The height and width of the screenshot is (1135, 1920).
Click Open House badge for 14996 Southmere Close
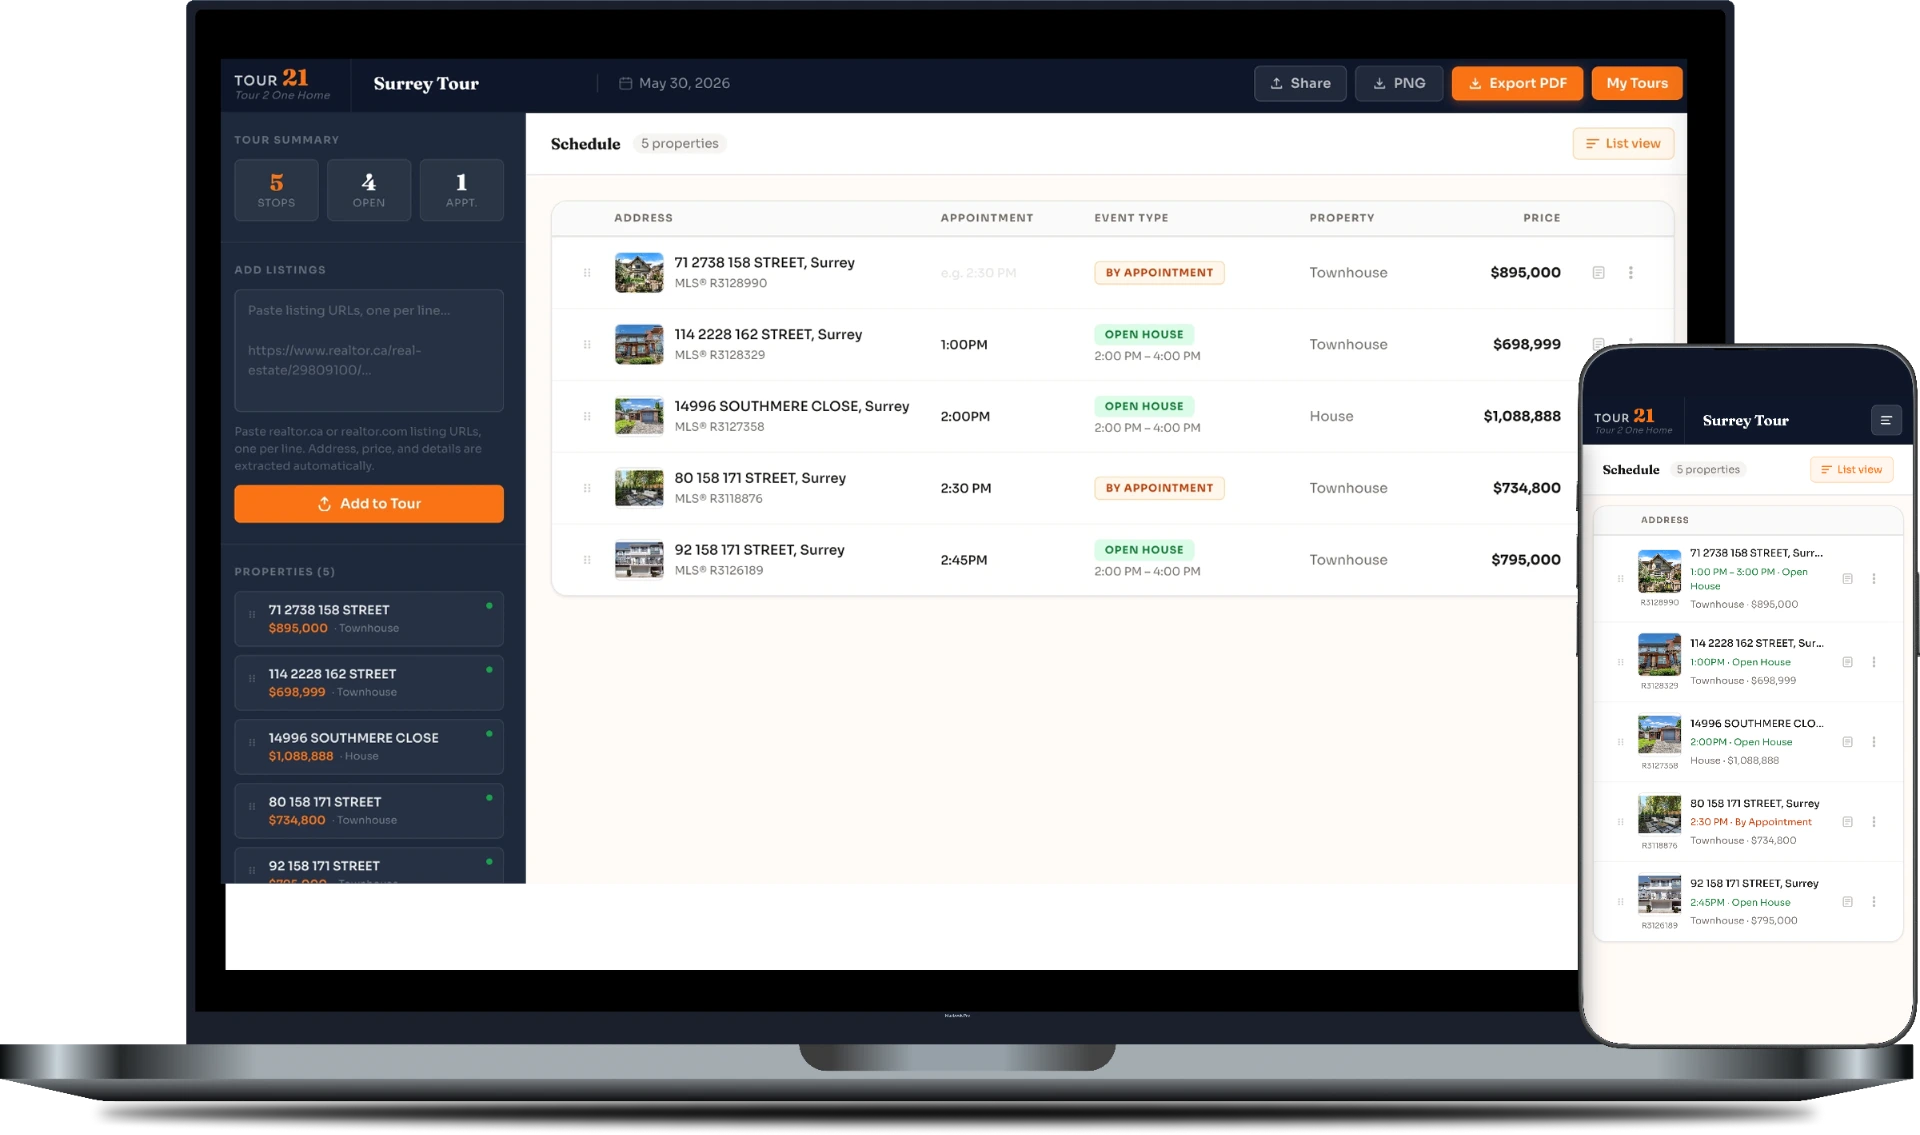pyautogui.click(x=1144, y=407)
